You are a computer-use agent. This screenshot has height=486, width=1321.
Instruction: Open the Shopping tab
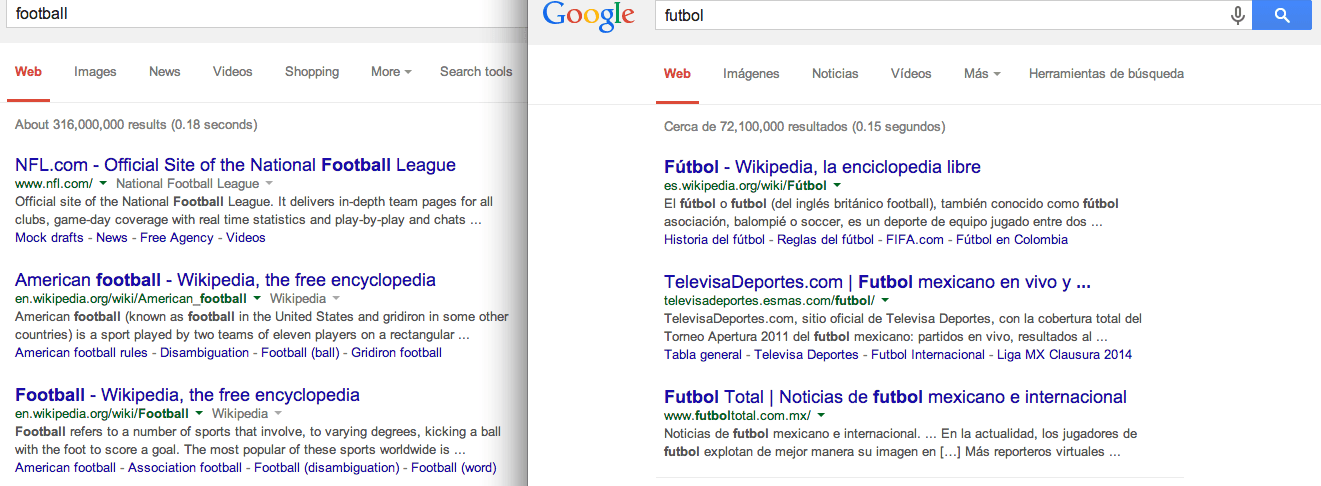click(312, 72)
